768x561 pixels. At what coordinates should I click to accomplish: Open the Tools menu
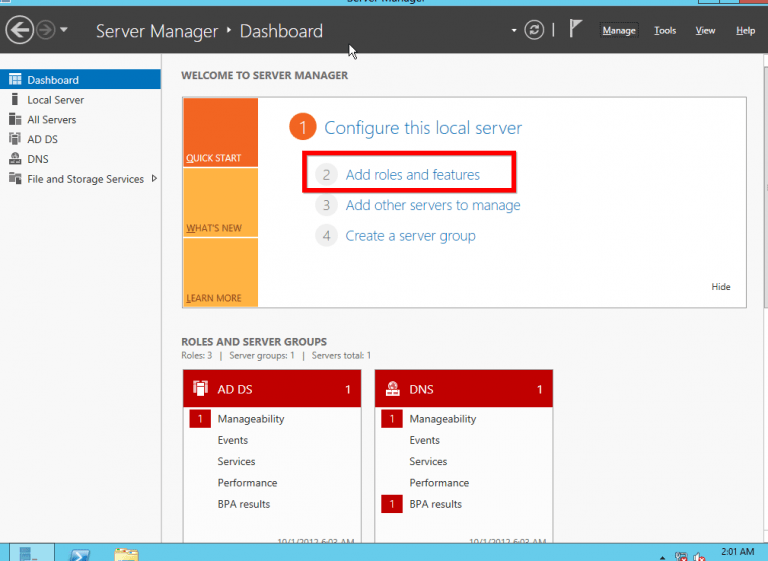665,30
